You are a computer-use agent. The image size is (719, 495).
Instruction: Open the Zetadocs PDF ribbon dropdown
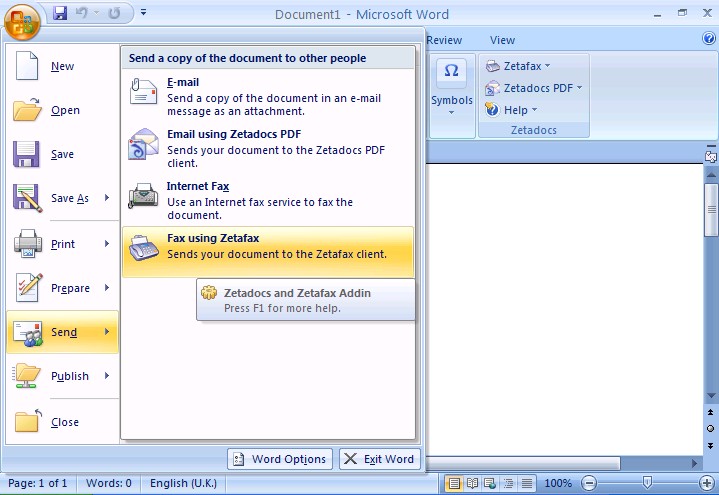pyautogui.click(x=534, y=88)
